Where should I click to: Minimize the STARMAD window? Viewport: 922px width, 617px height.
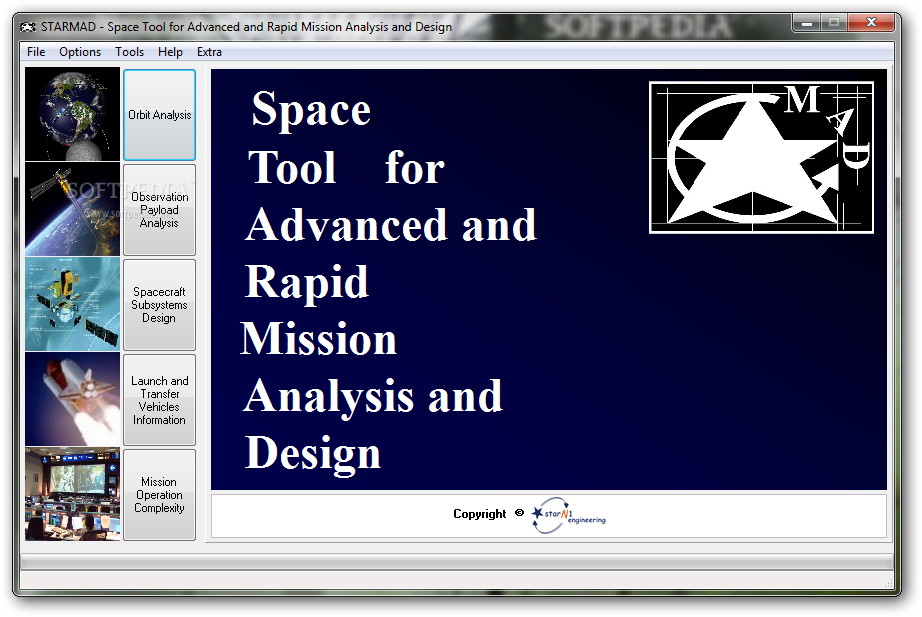tap(807, 23)
